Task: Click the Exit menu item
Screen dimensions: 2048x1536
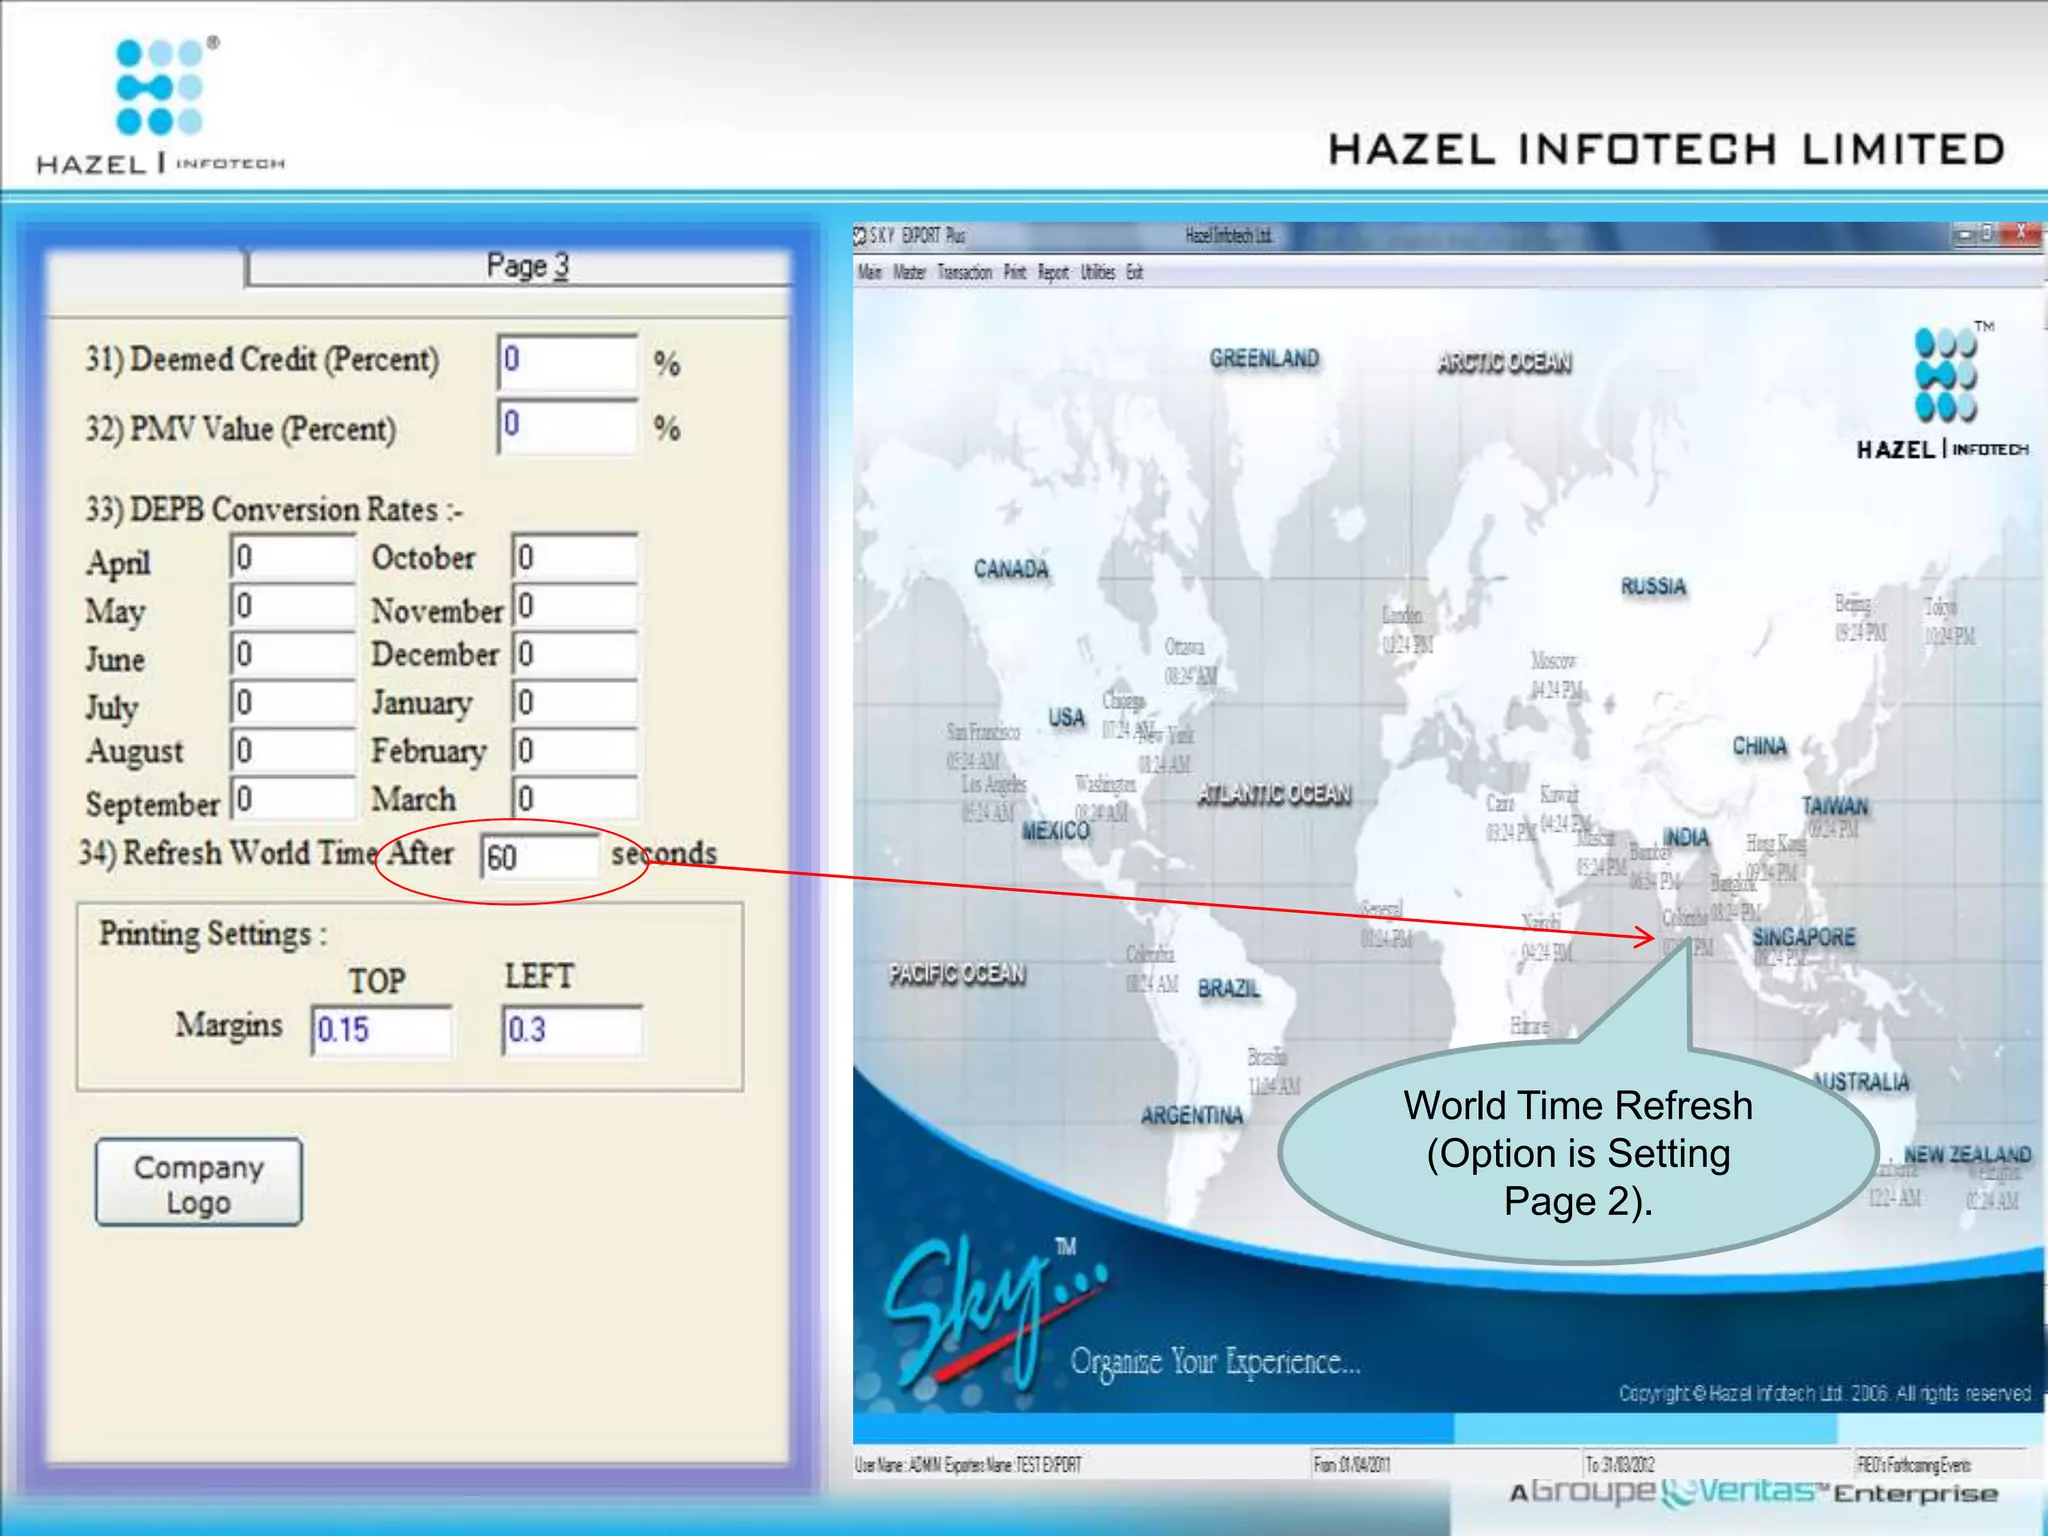Action: pos(1134,272)
